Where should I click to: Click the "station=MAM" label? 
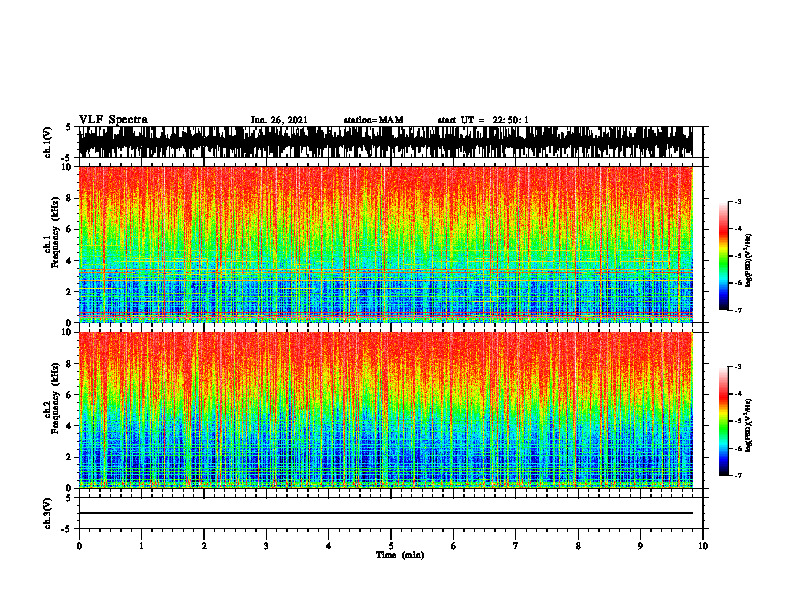click(x=374, y=120)
